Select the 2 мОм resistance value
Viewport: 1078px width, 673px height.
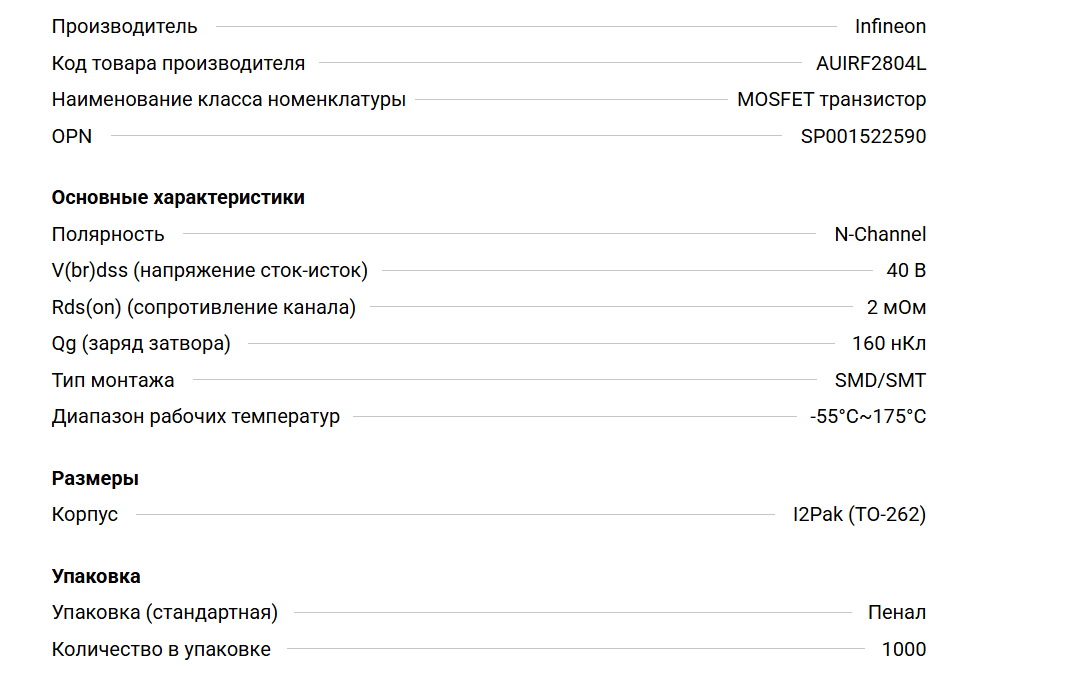coord(896,307)
